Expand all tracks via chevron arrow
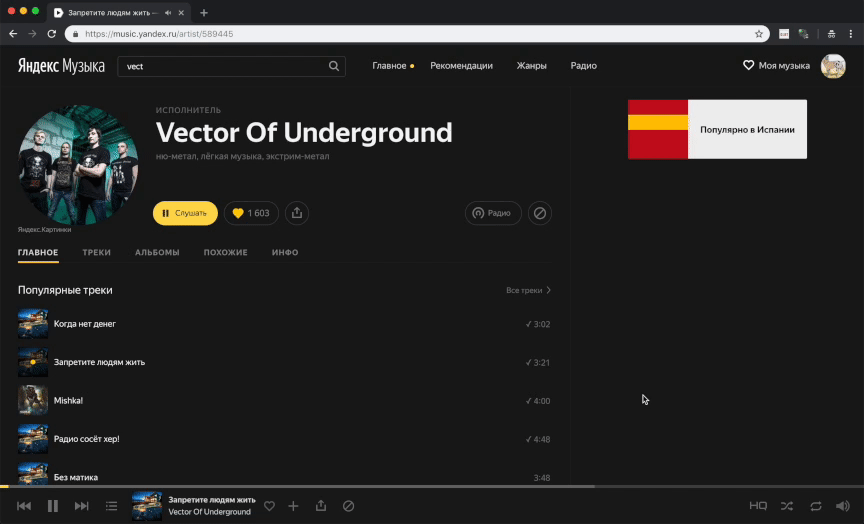Viewport: 864px width, 524px height. [x=548, y=290]
